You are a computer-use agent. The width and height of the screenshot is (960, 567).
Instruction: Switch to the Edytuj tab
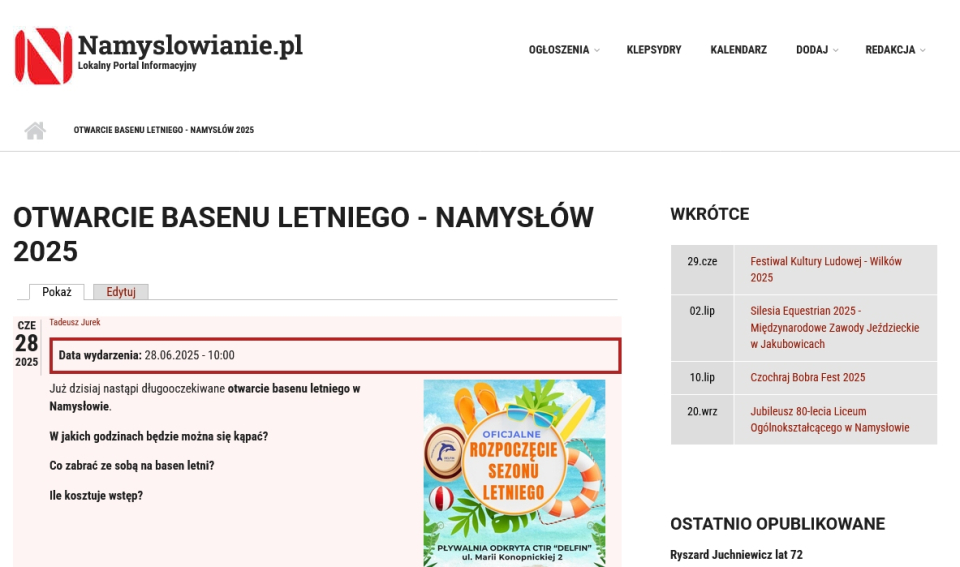(121, 292)
